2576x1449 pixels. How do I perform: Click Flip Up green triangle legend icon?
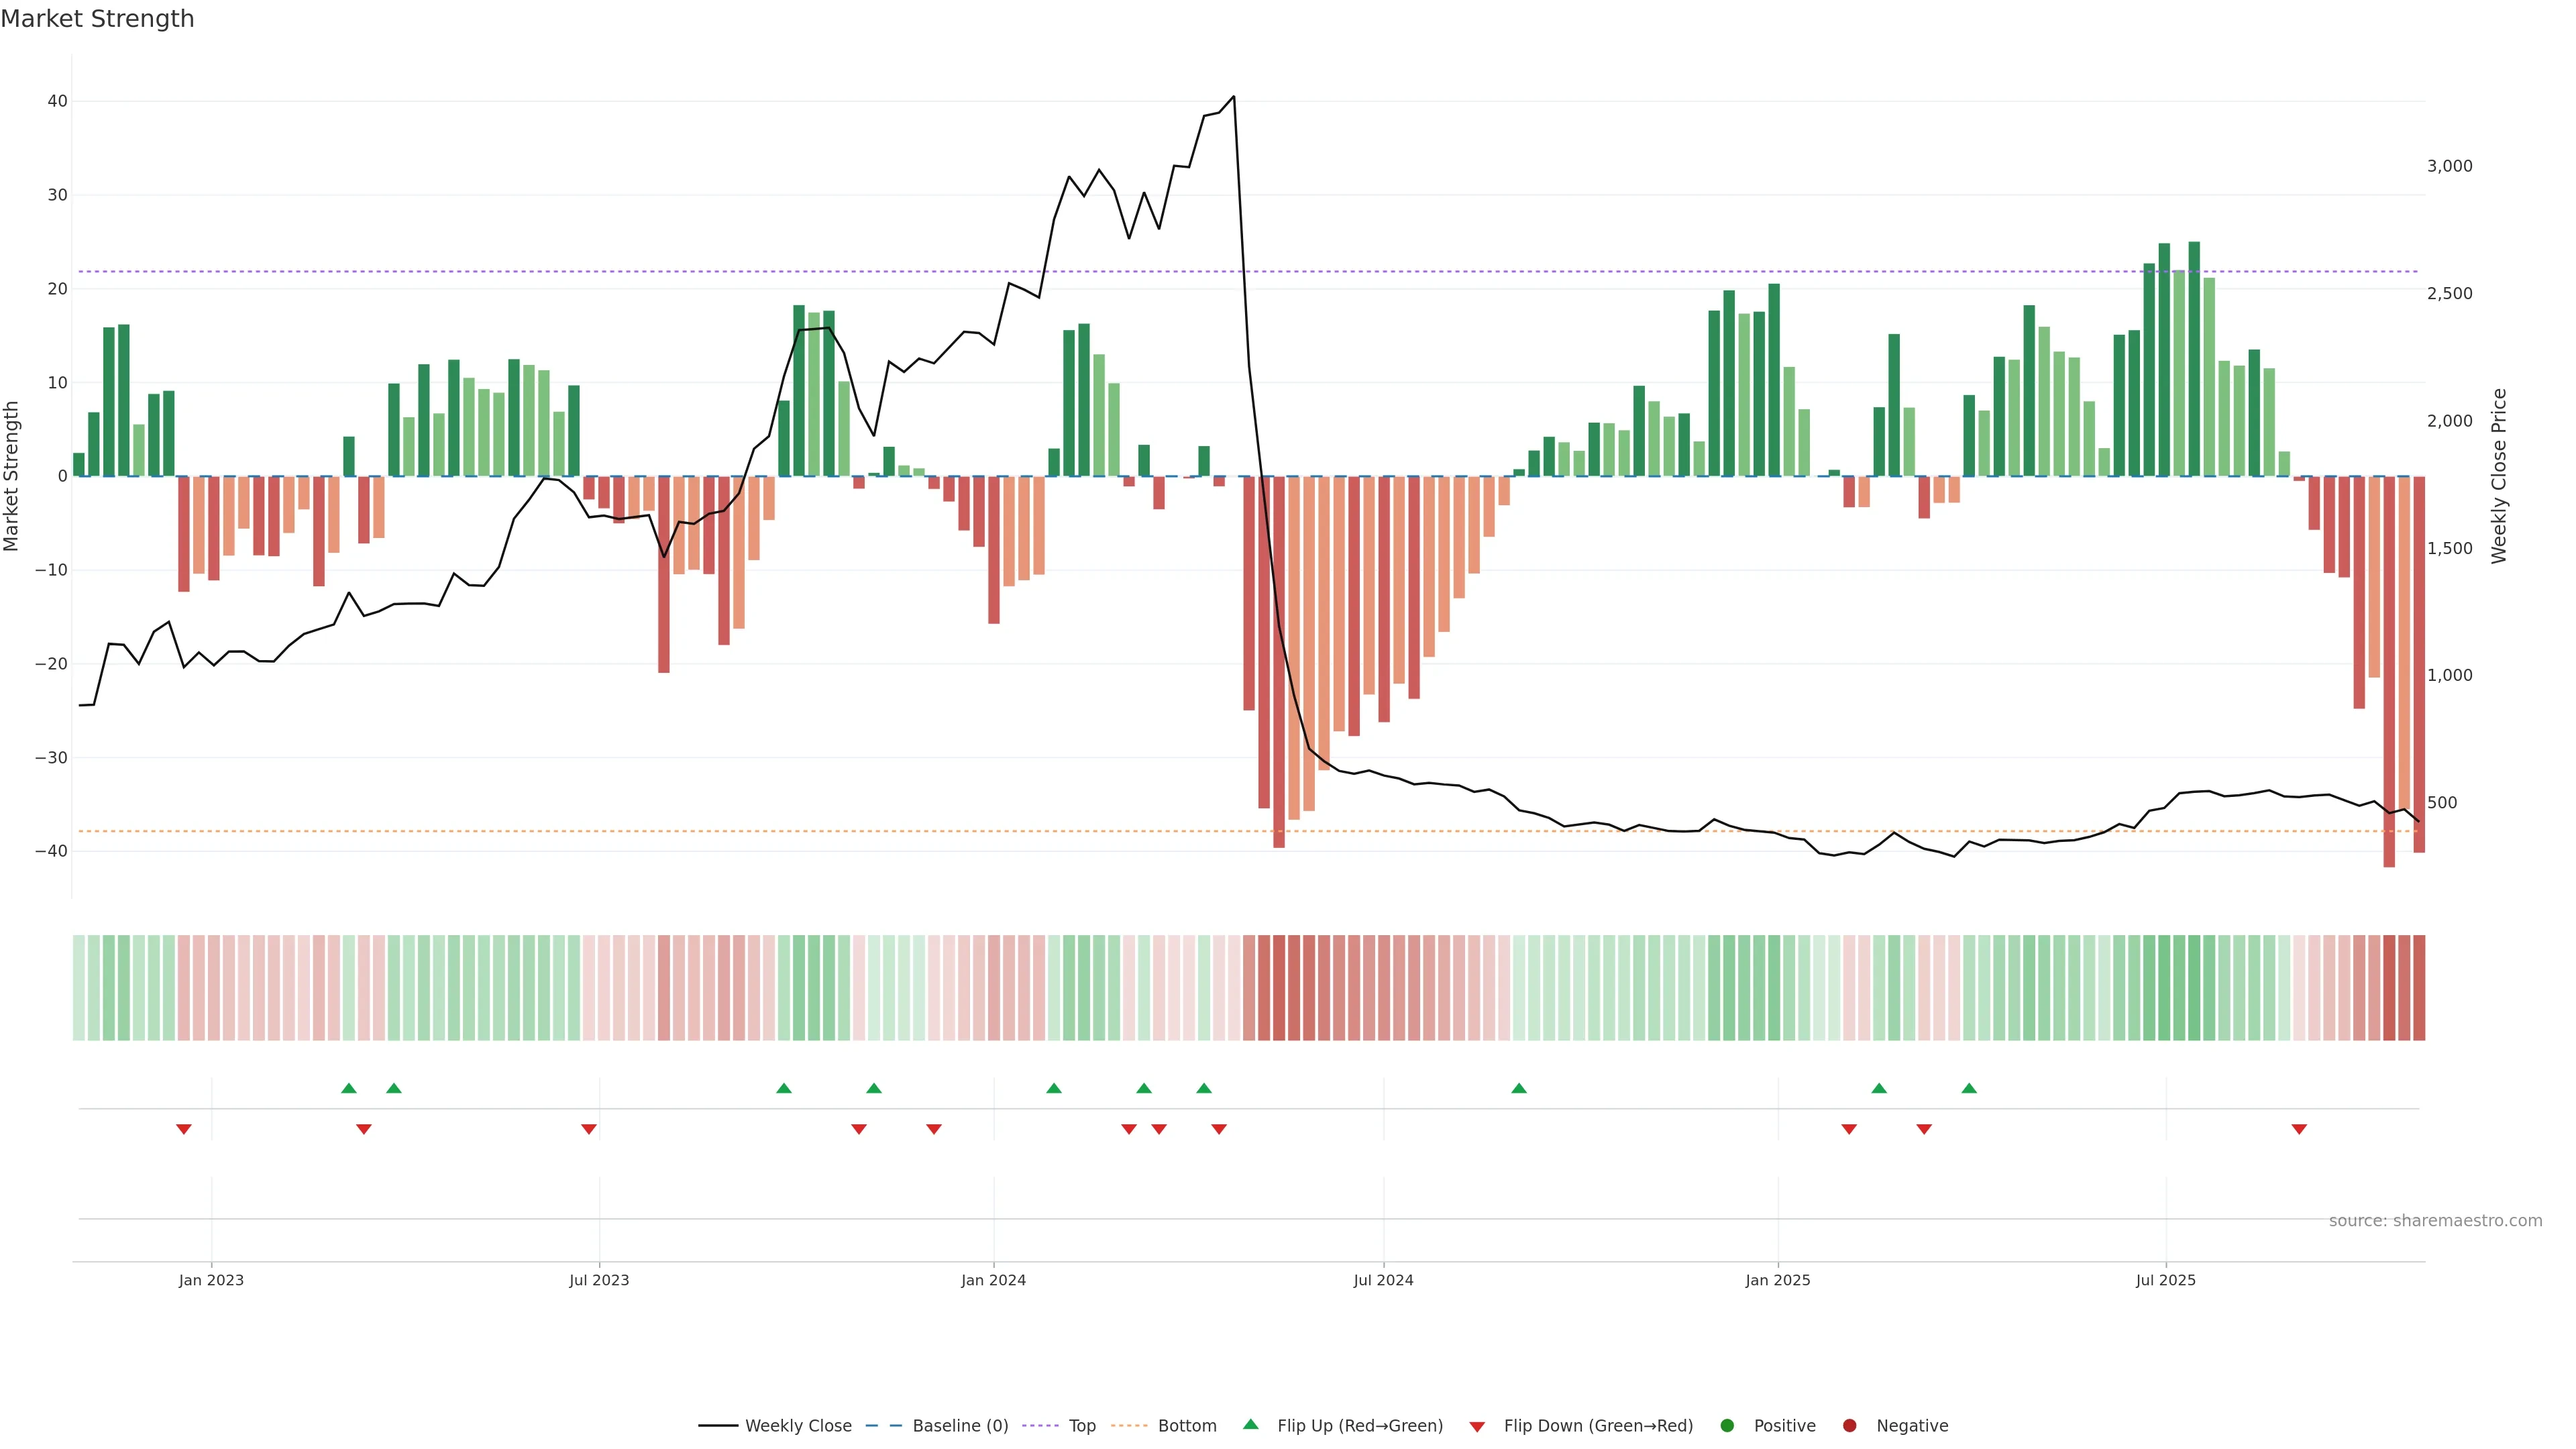click(1250, 1424)
